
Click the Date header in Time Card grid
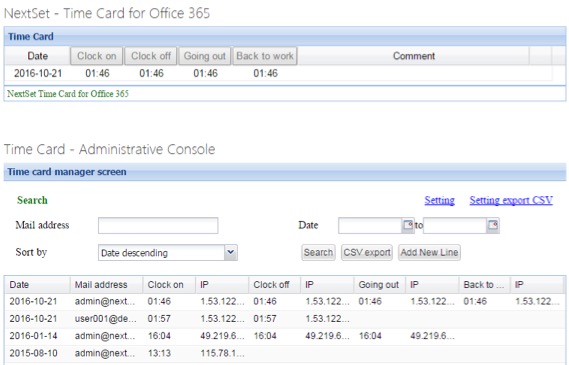click(x=38, y=56)
